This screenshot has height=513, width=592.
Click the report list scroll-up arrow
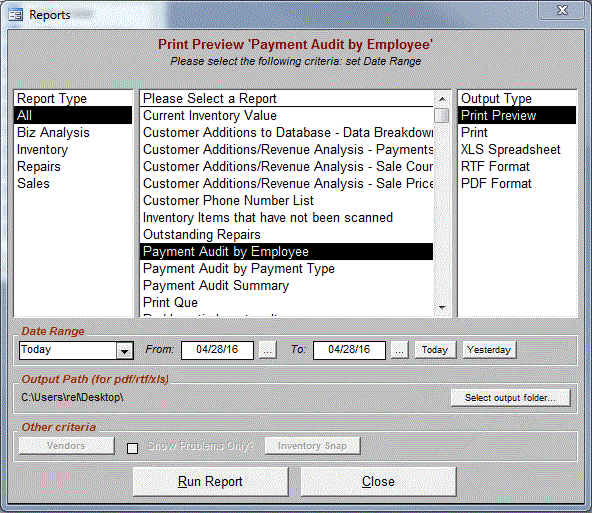click(442, 99)
